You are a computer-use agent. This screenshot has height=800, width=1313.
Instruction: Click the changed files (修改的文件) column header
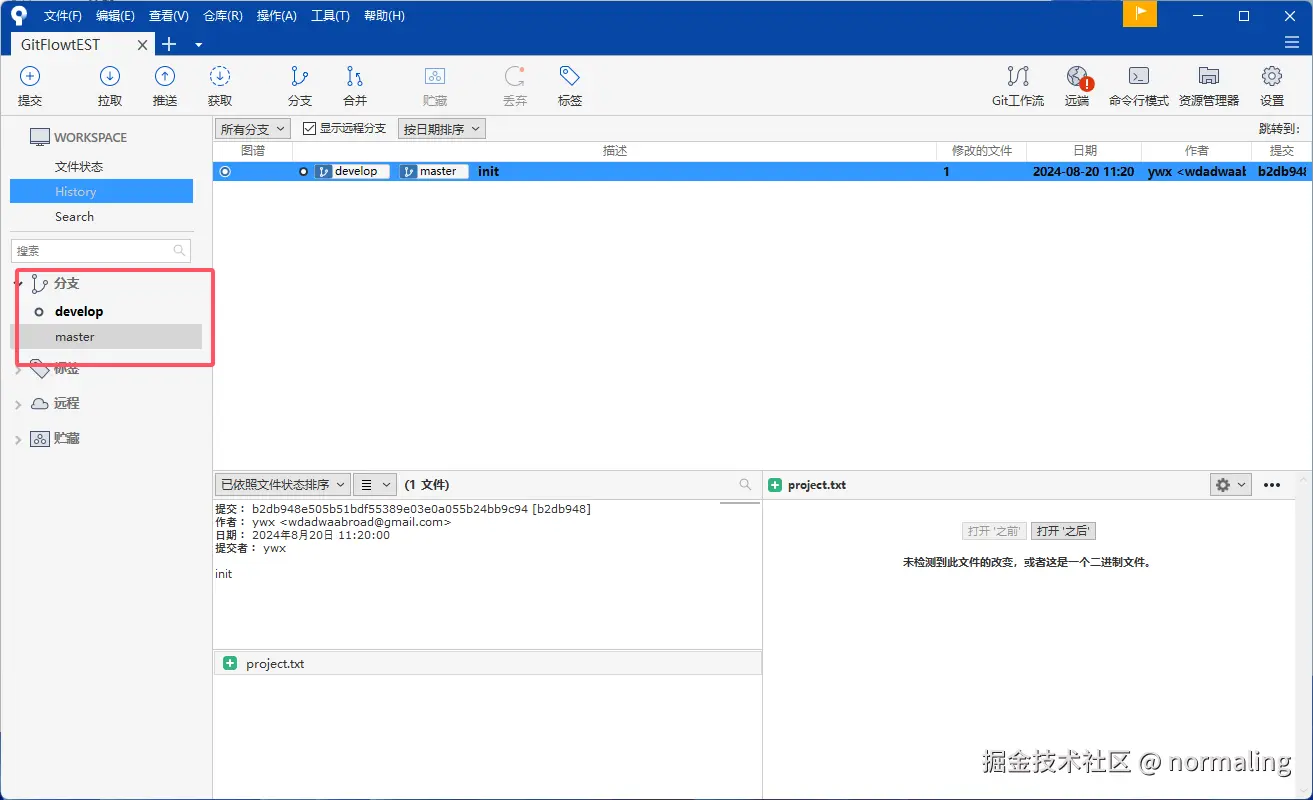coord(981,150)
